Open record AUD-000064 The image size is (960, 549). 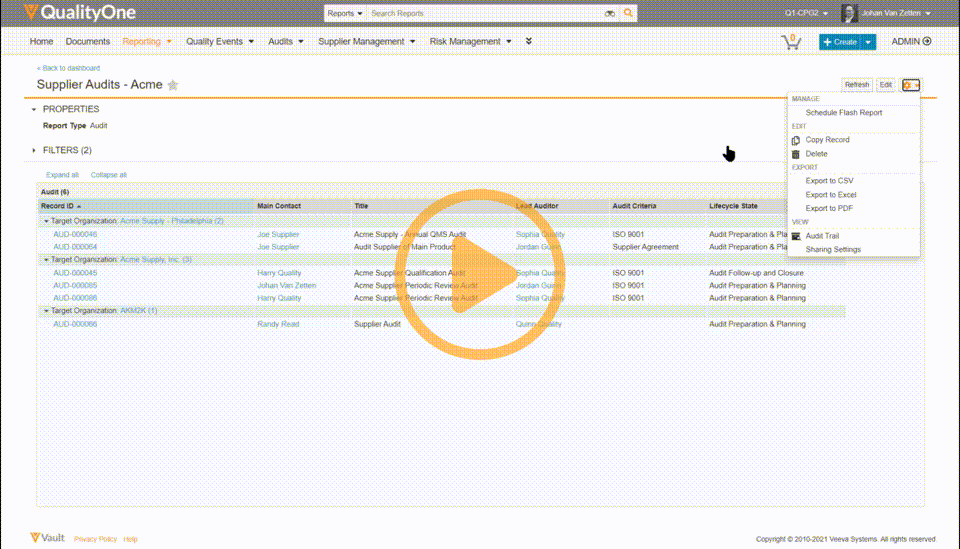point(75,247)
